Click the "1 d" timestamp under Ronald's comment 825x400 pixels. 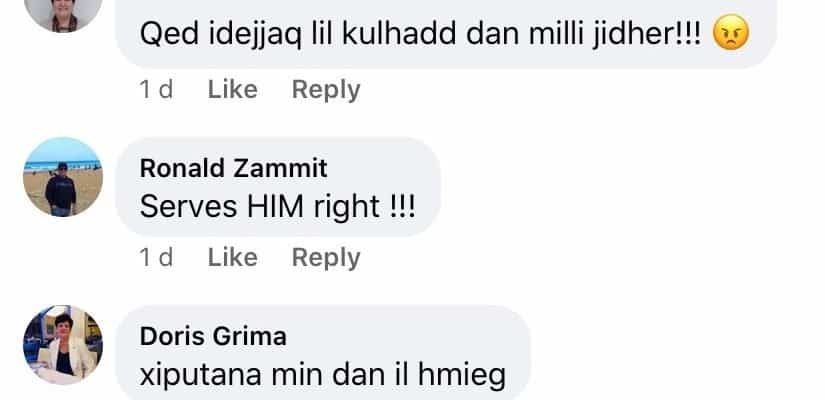click(156, 257)
